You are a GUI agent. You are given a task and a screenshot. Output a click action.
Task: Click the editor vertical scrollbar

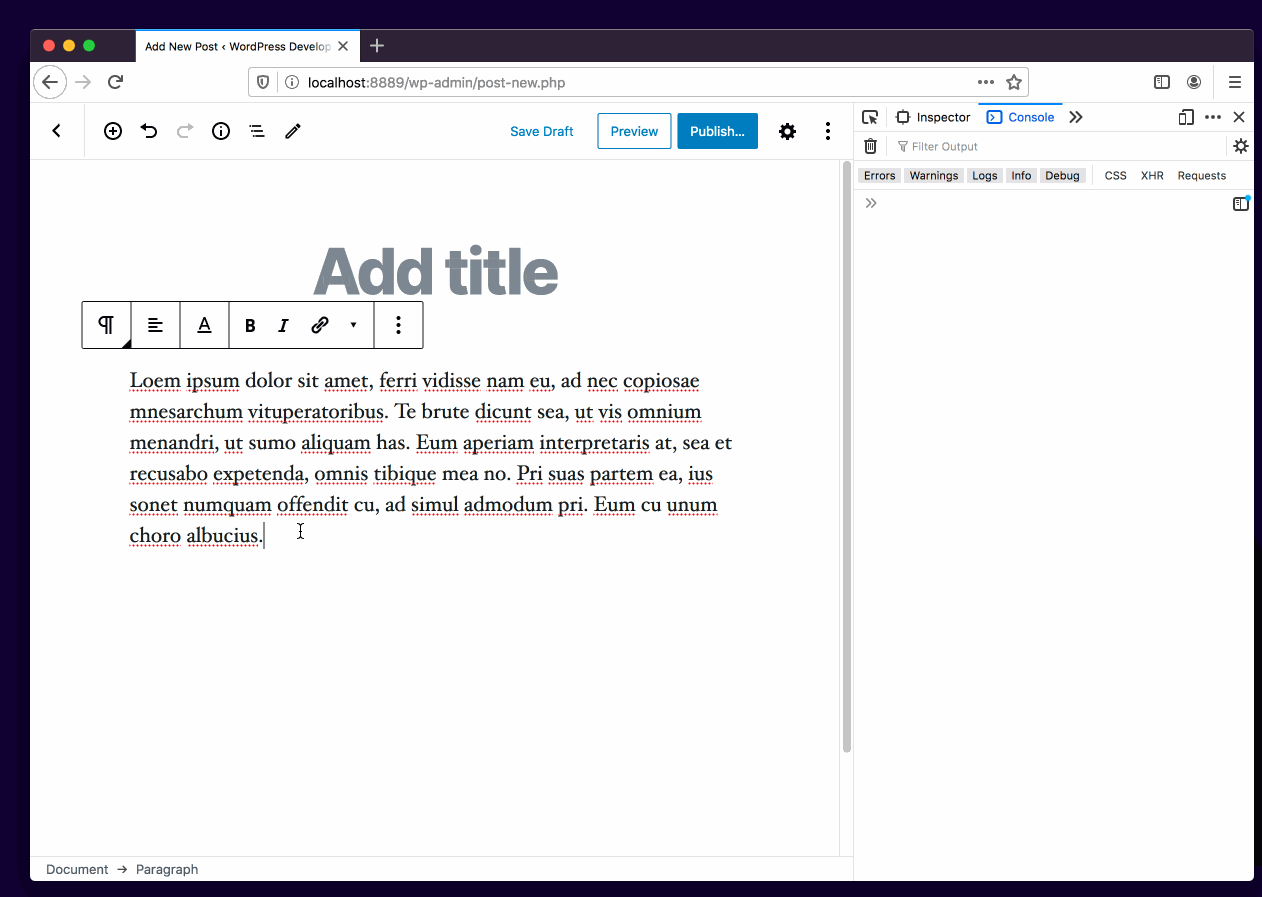coord(847,457)
